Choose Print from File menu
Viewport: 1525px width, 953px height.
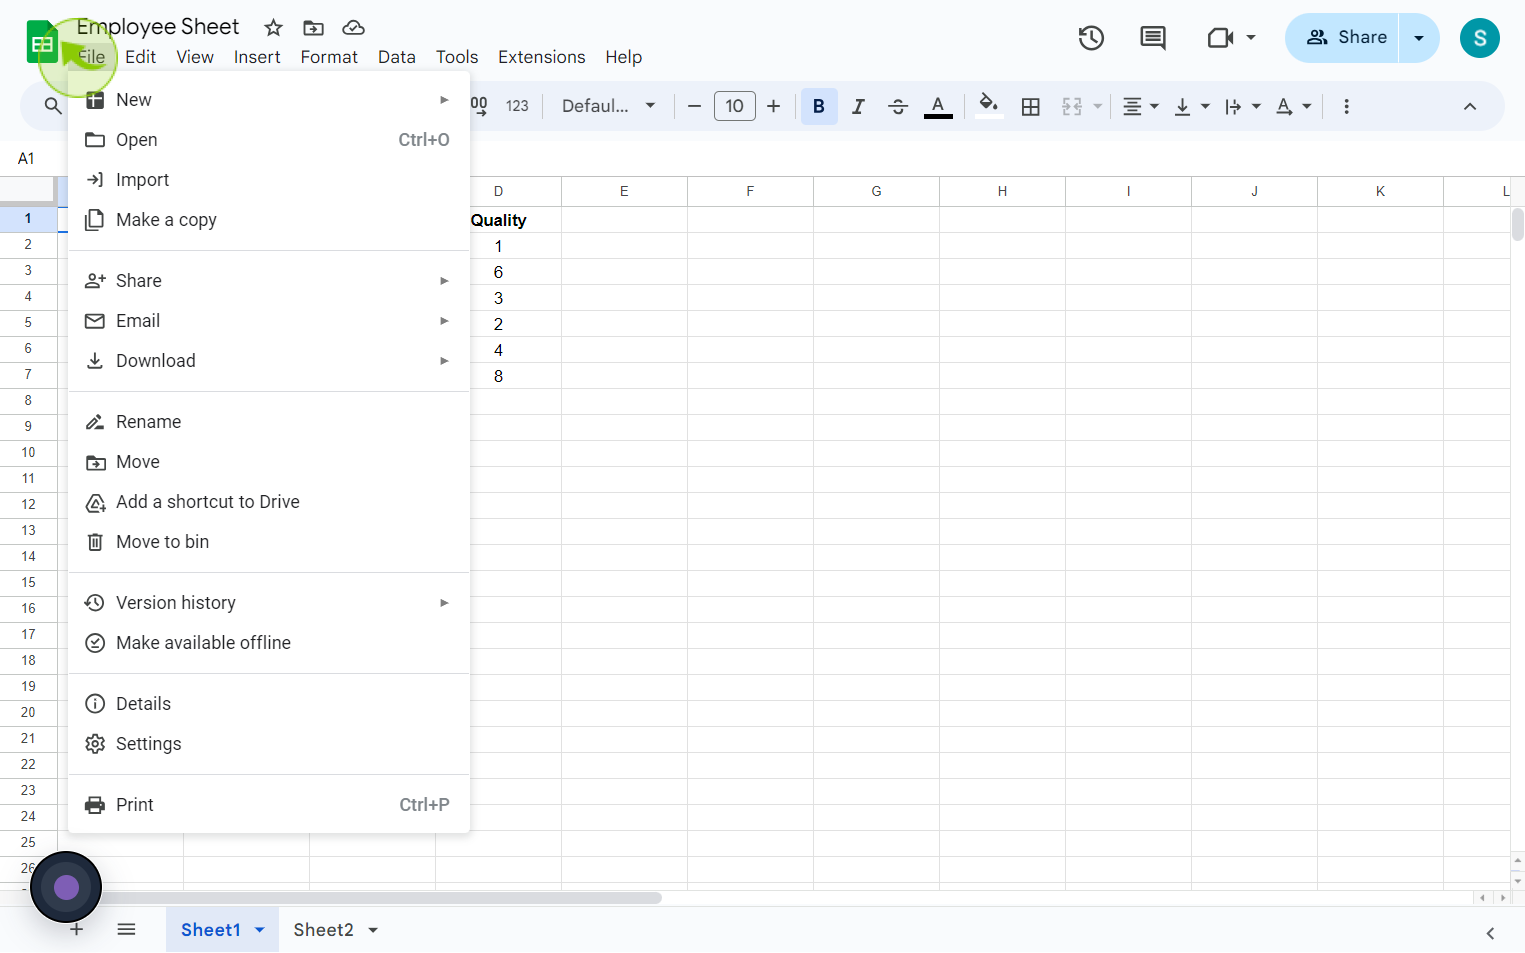click(x=269, y=805)
